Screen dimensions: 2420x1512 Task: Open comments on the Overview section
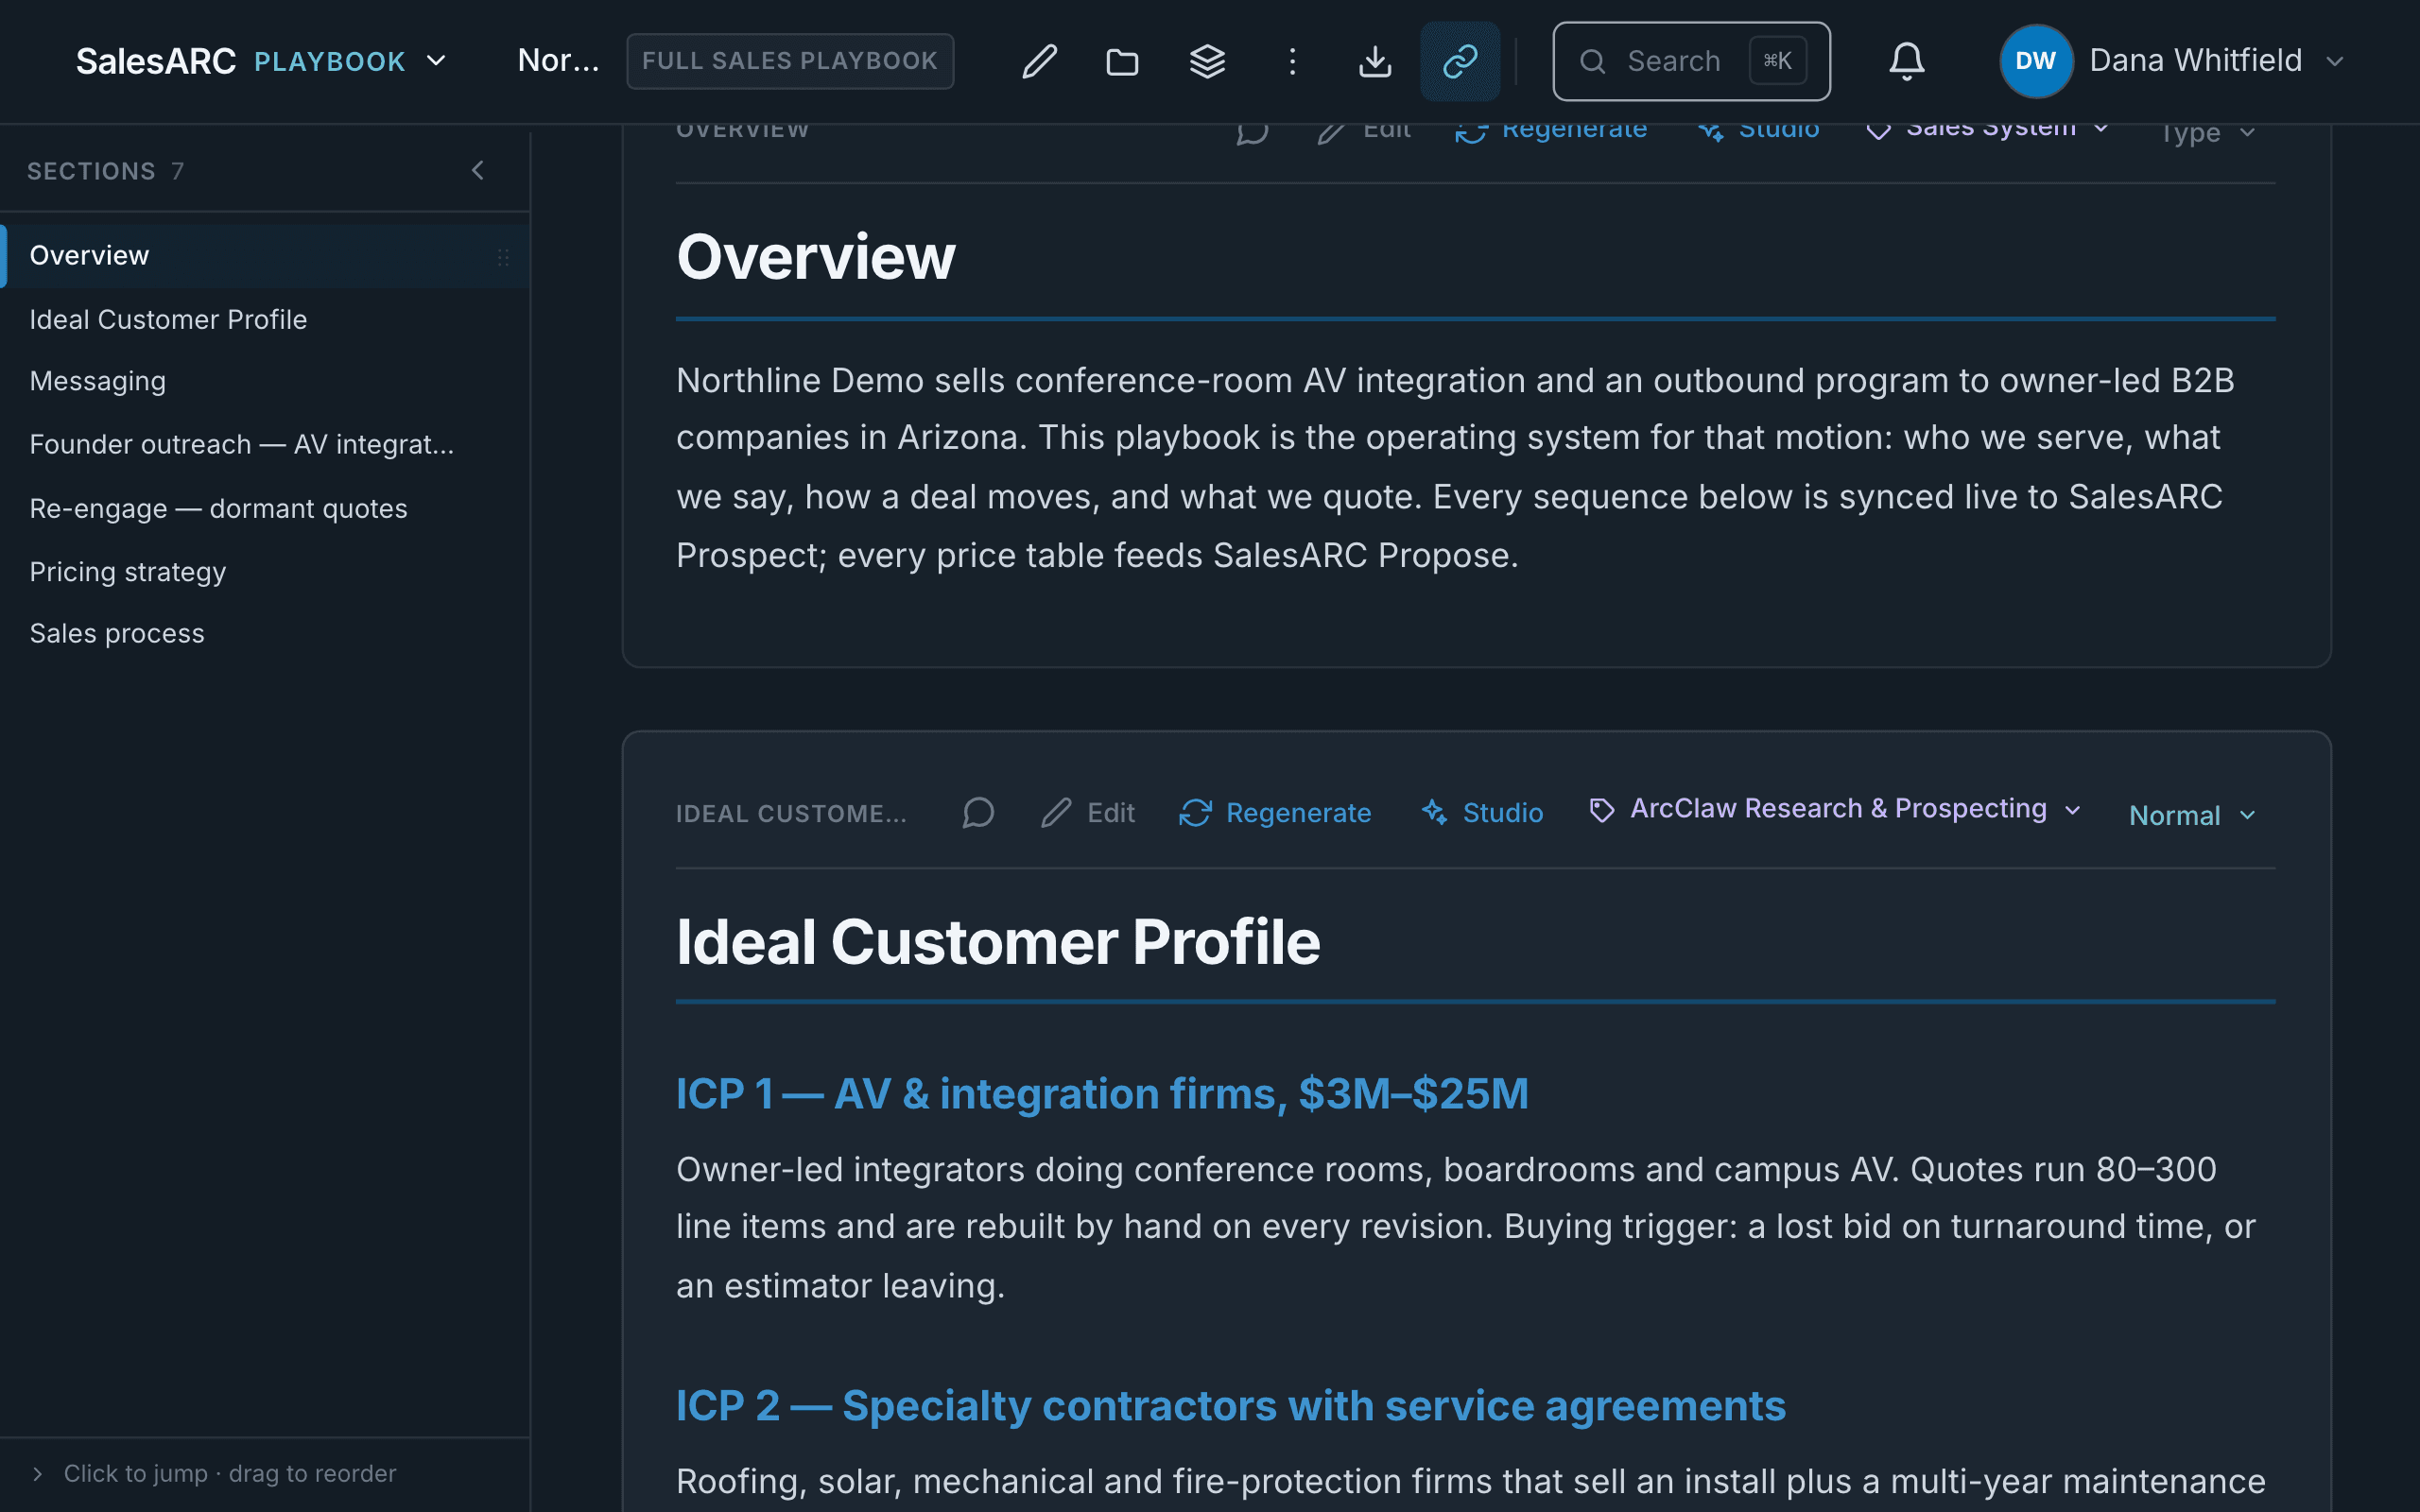tap(1252, 131)
